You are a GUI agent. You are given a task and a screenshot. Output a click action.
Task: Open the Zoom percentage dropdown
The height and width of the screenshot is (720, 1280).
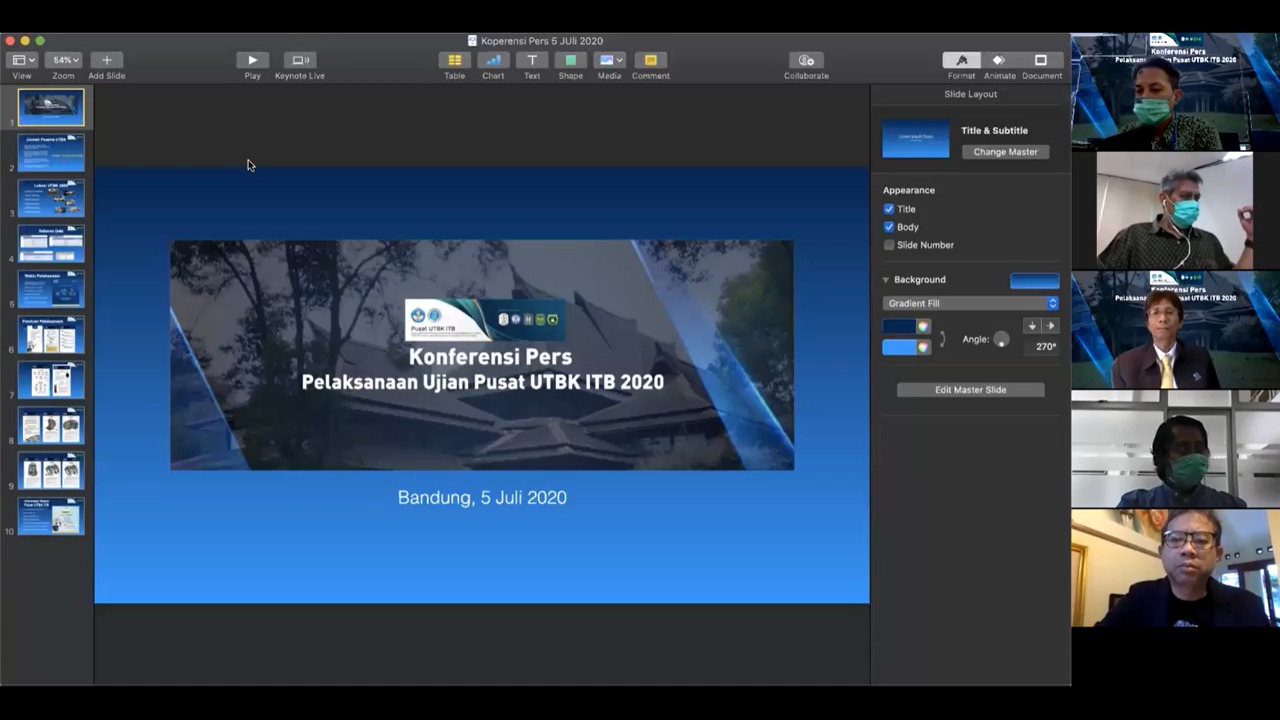click(x=64, y=60)
